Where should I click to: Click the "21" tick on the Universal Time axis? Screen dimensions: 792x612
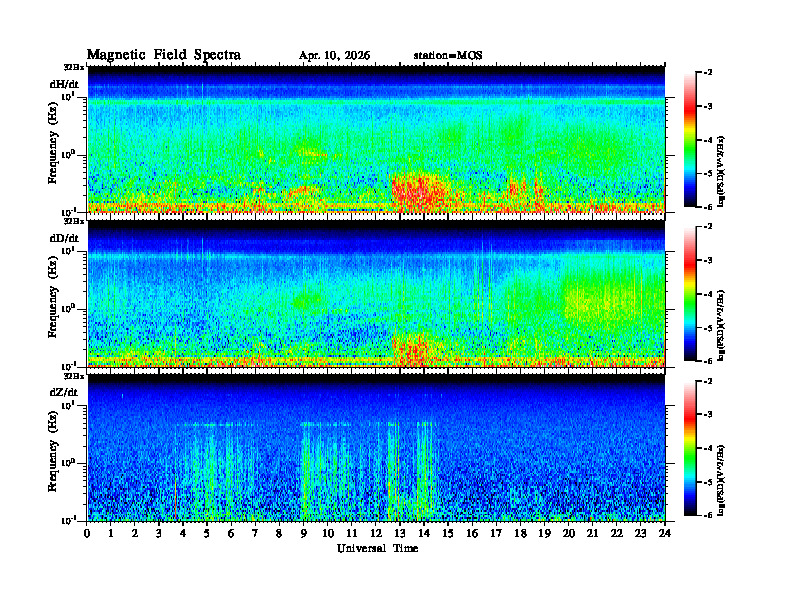tap(592, 534)
